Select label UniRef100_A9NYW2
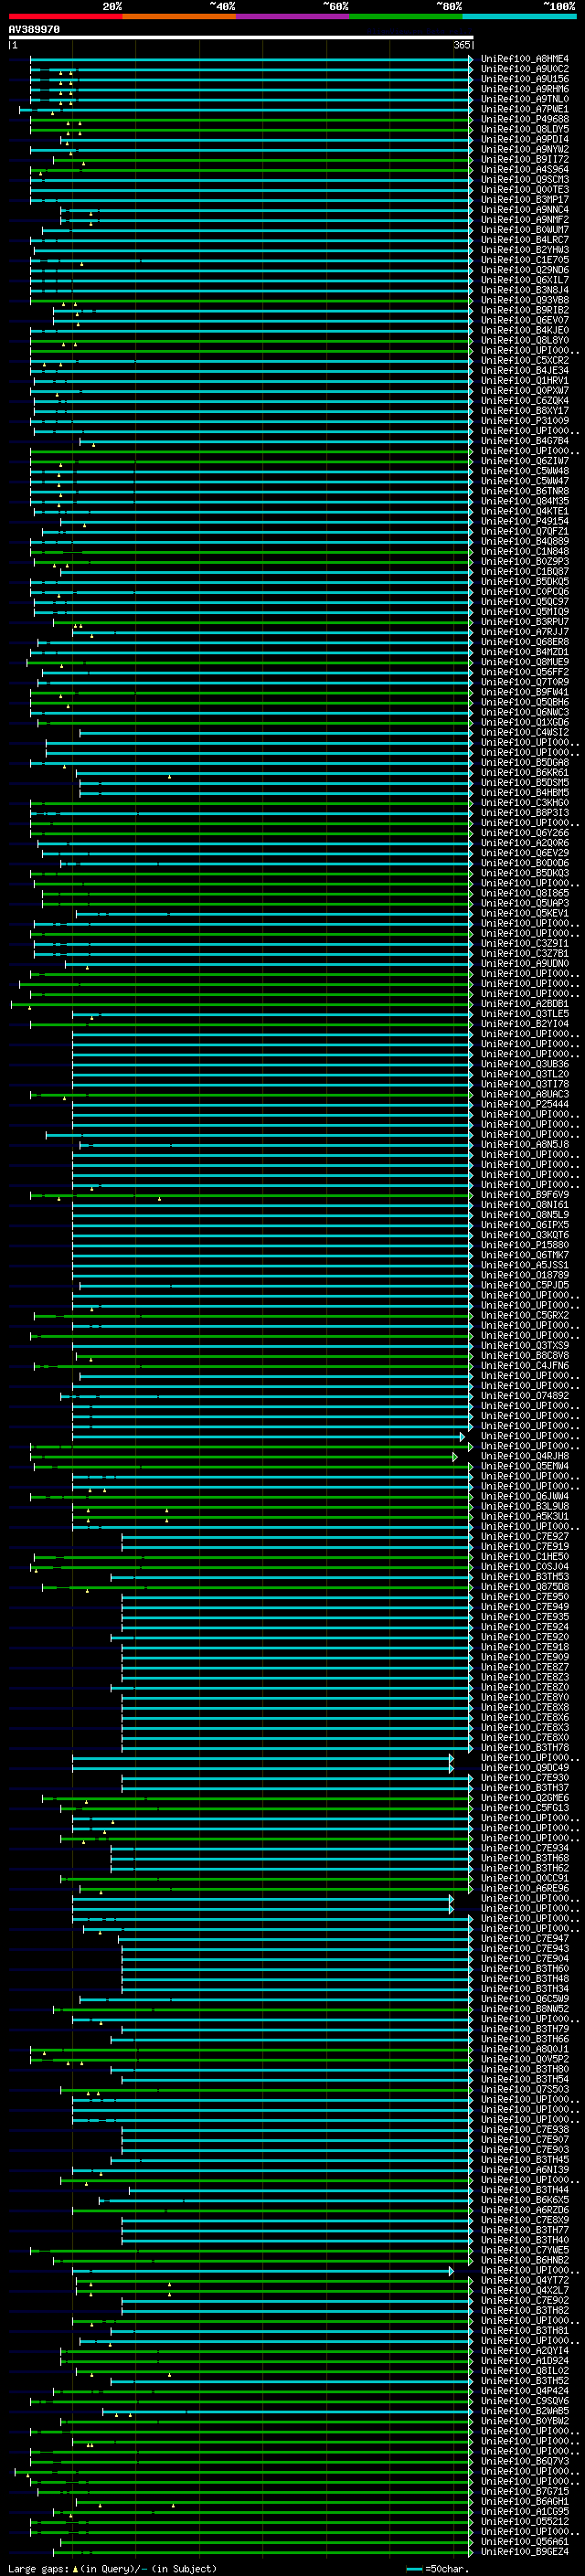585x2576 pixels. point(524,149)
